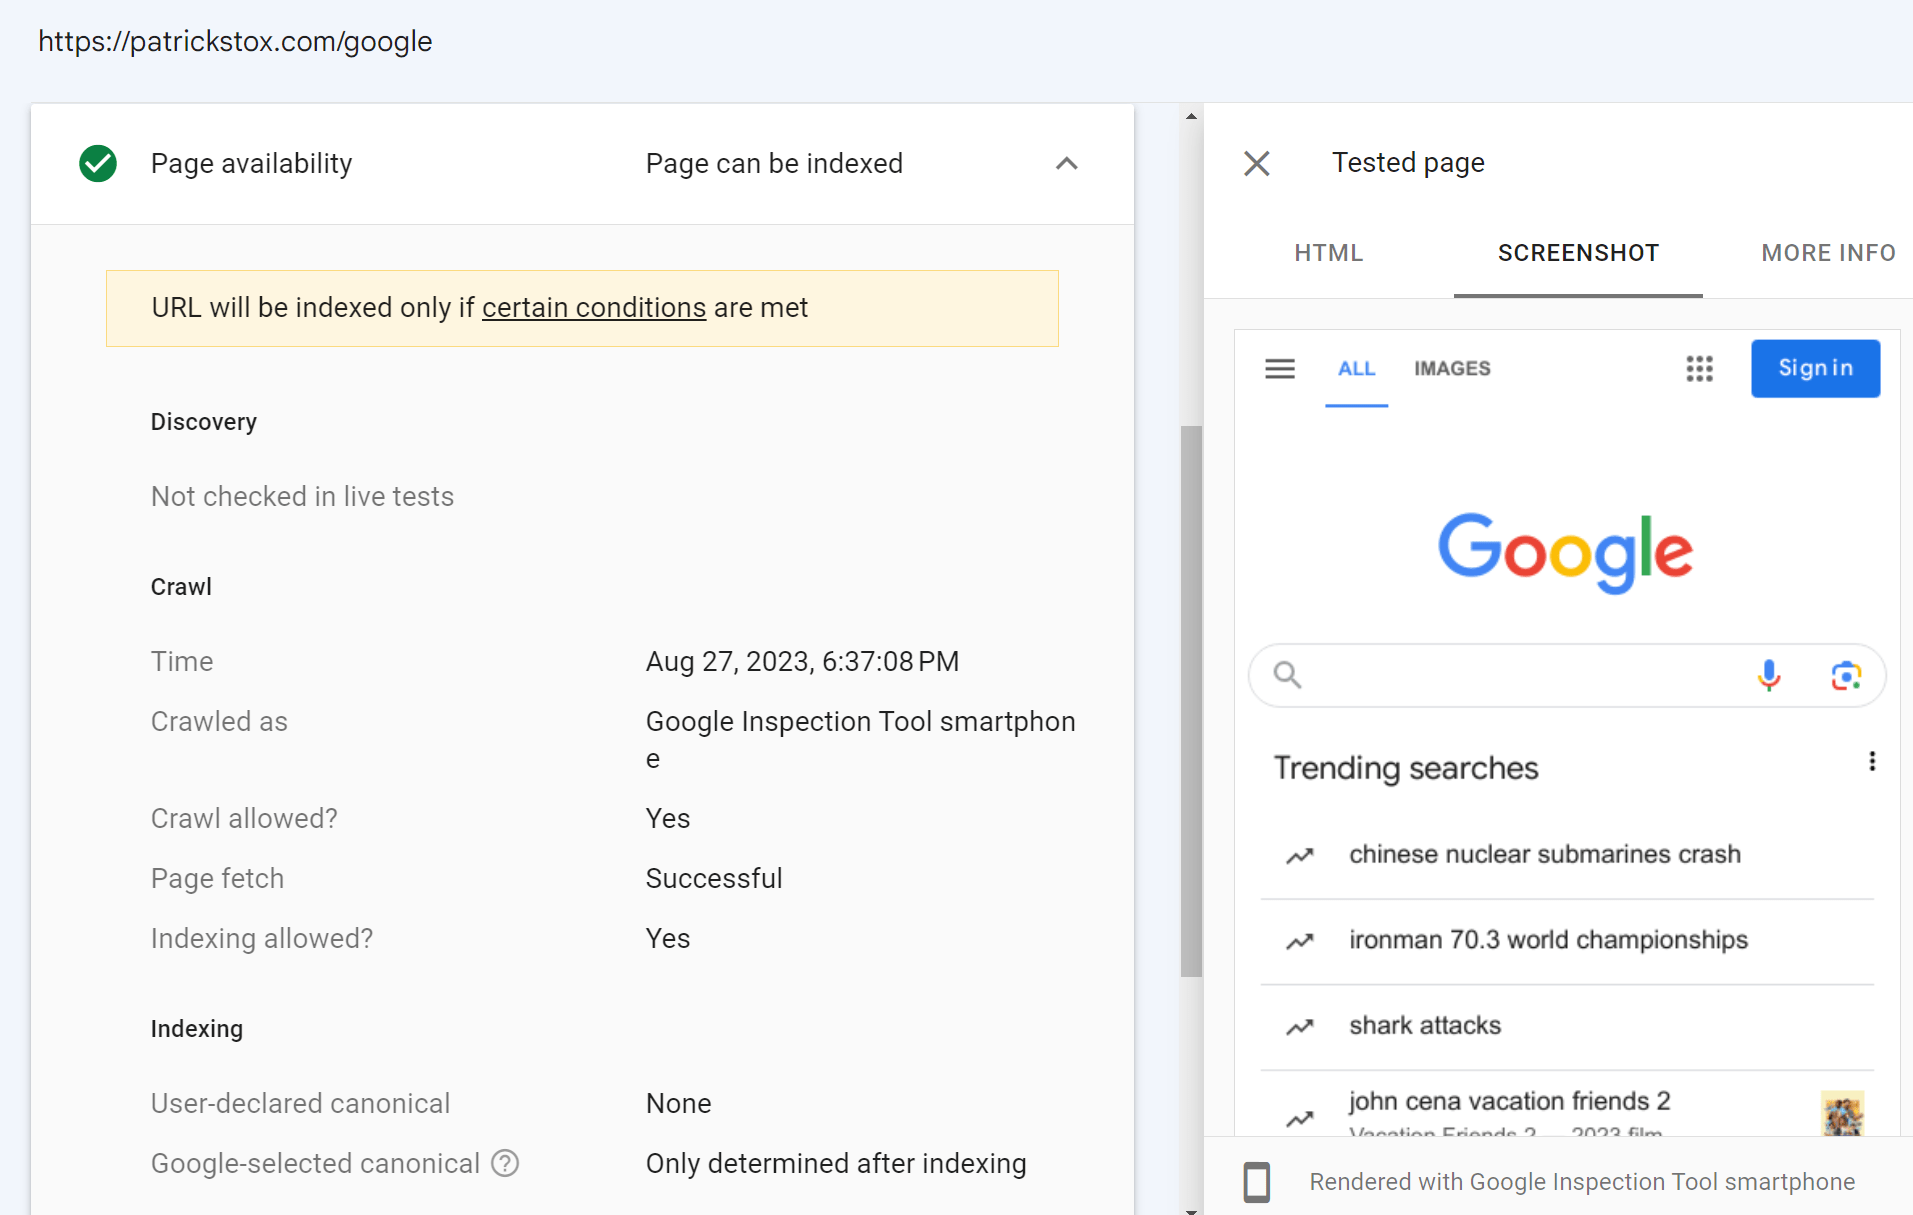Collapse the Page availability section

pos(1066,163)
